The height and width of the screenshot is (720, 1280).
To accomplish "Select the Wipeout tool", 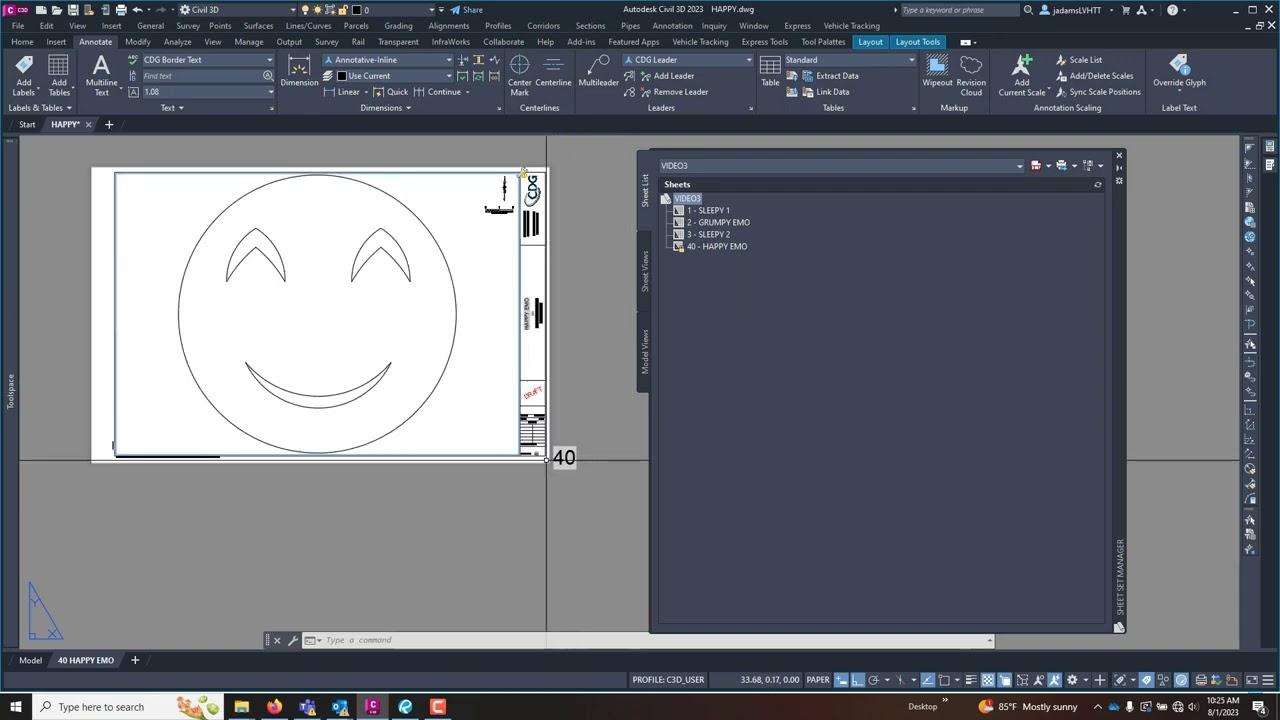I will pos(937,71).
